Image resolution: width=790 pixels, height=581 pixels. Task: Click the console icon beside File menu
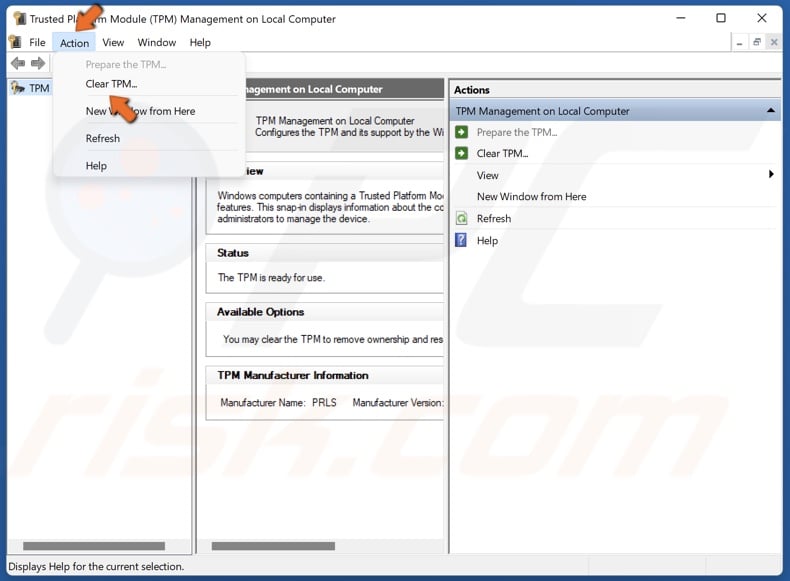[x=15, y=42]
